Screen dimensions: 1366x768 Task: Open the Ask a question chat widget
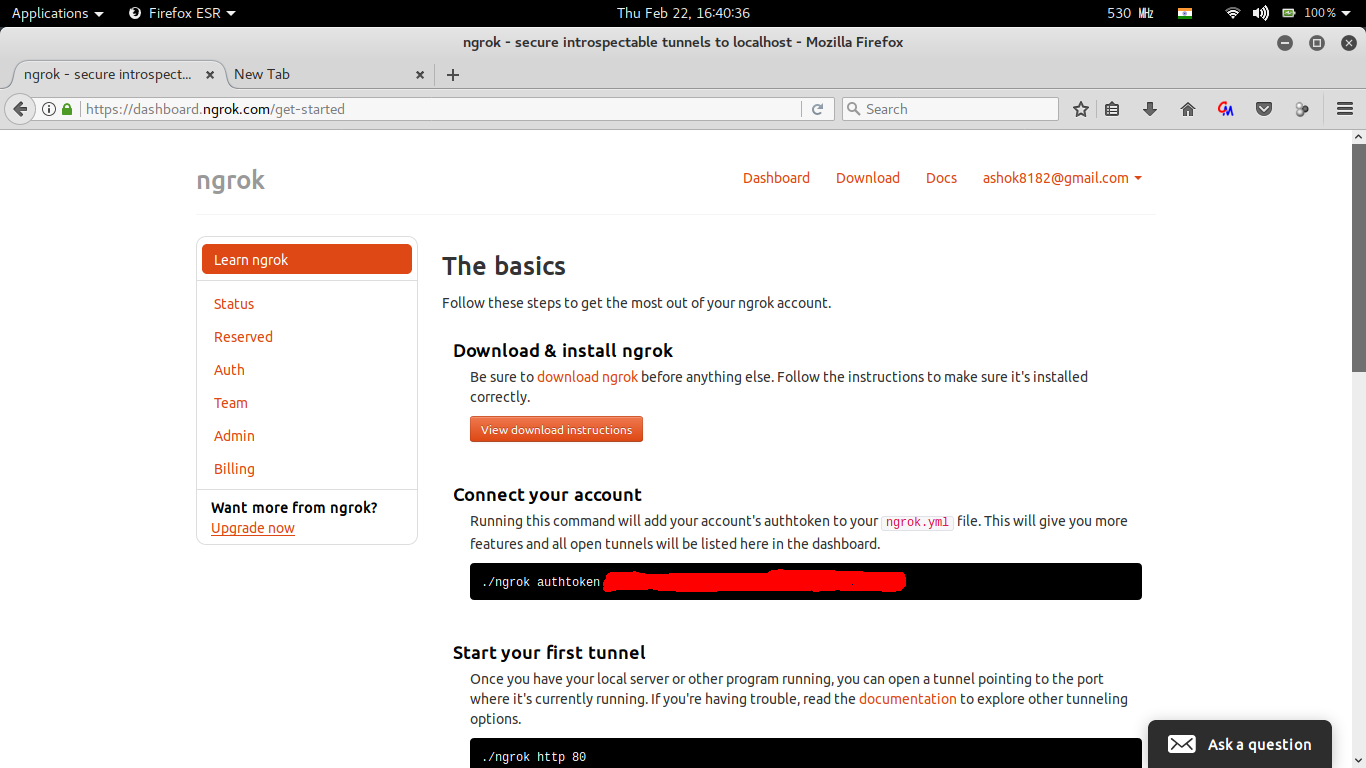tap(1240, 744)
